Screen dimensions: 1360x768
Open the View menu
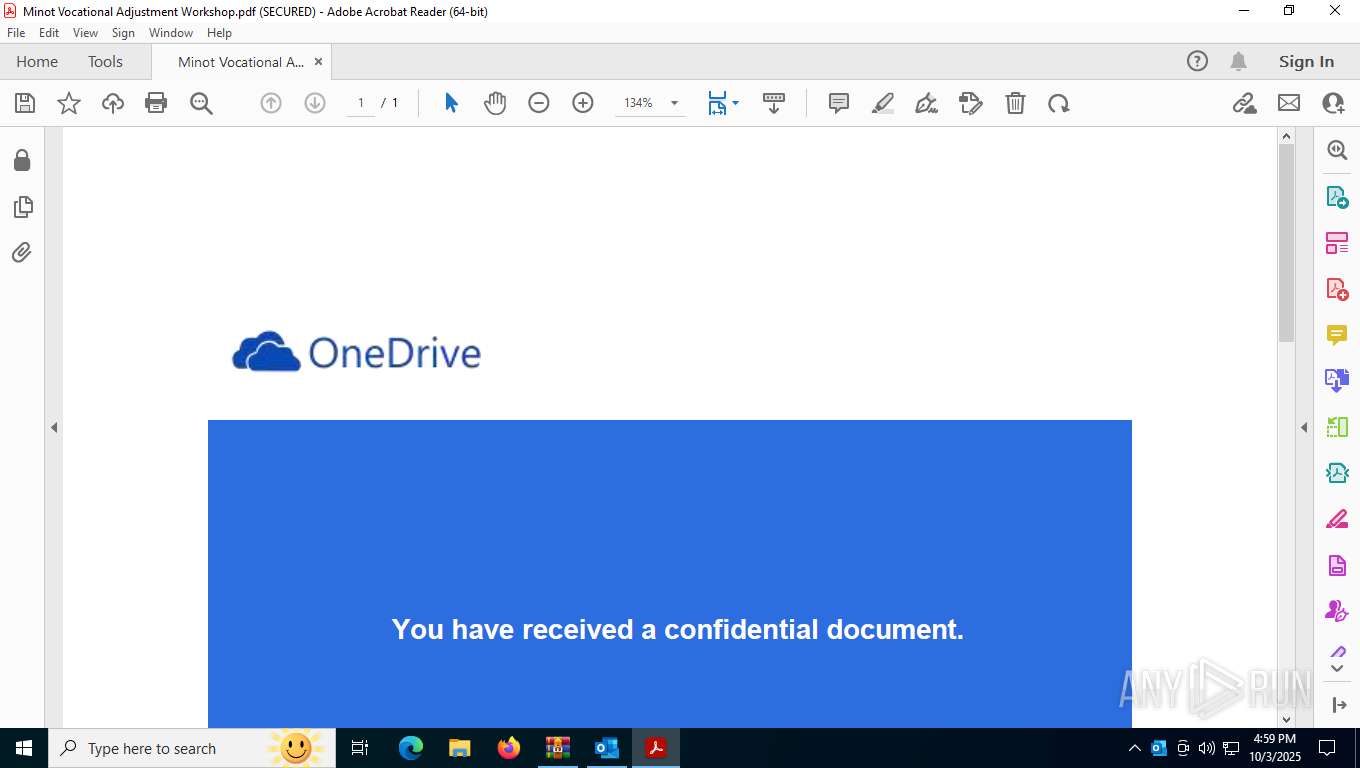[85, 33]
